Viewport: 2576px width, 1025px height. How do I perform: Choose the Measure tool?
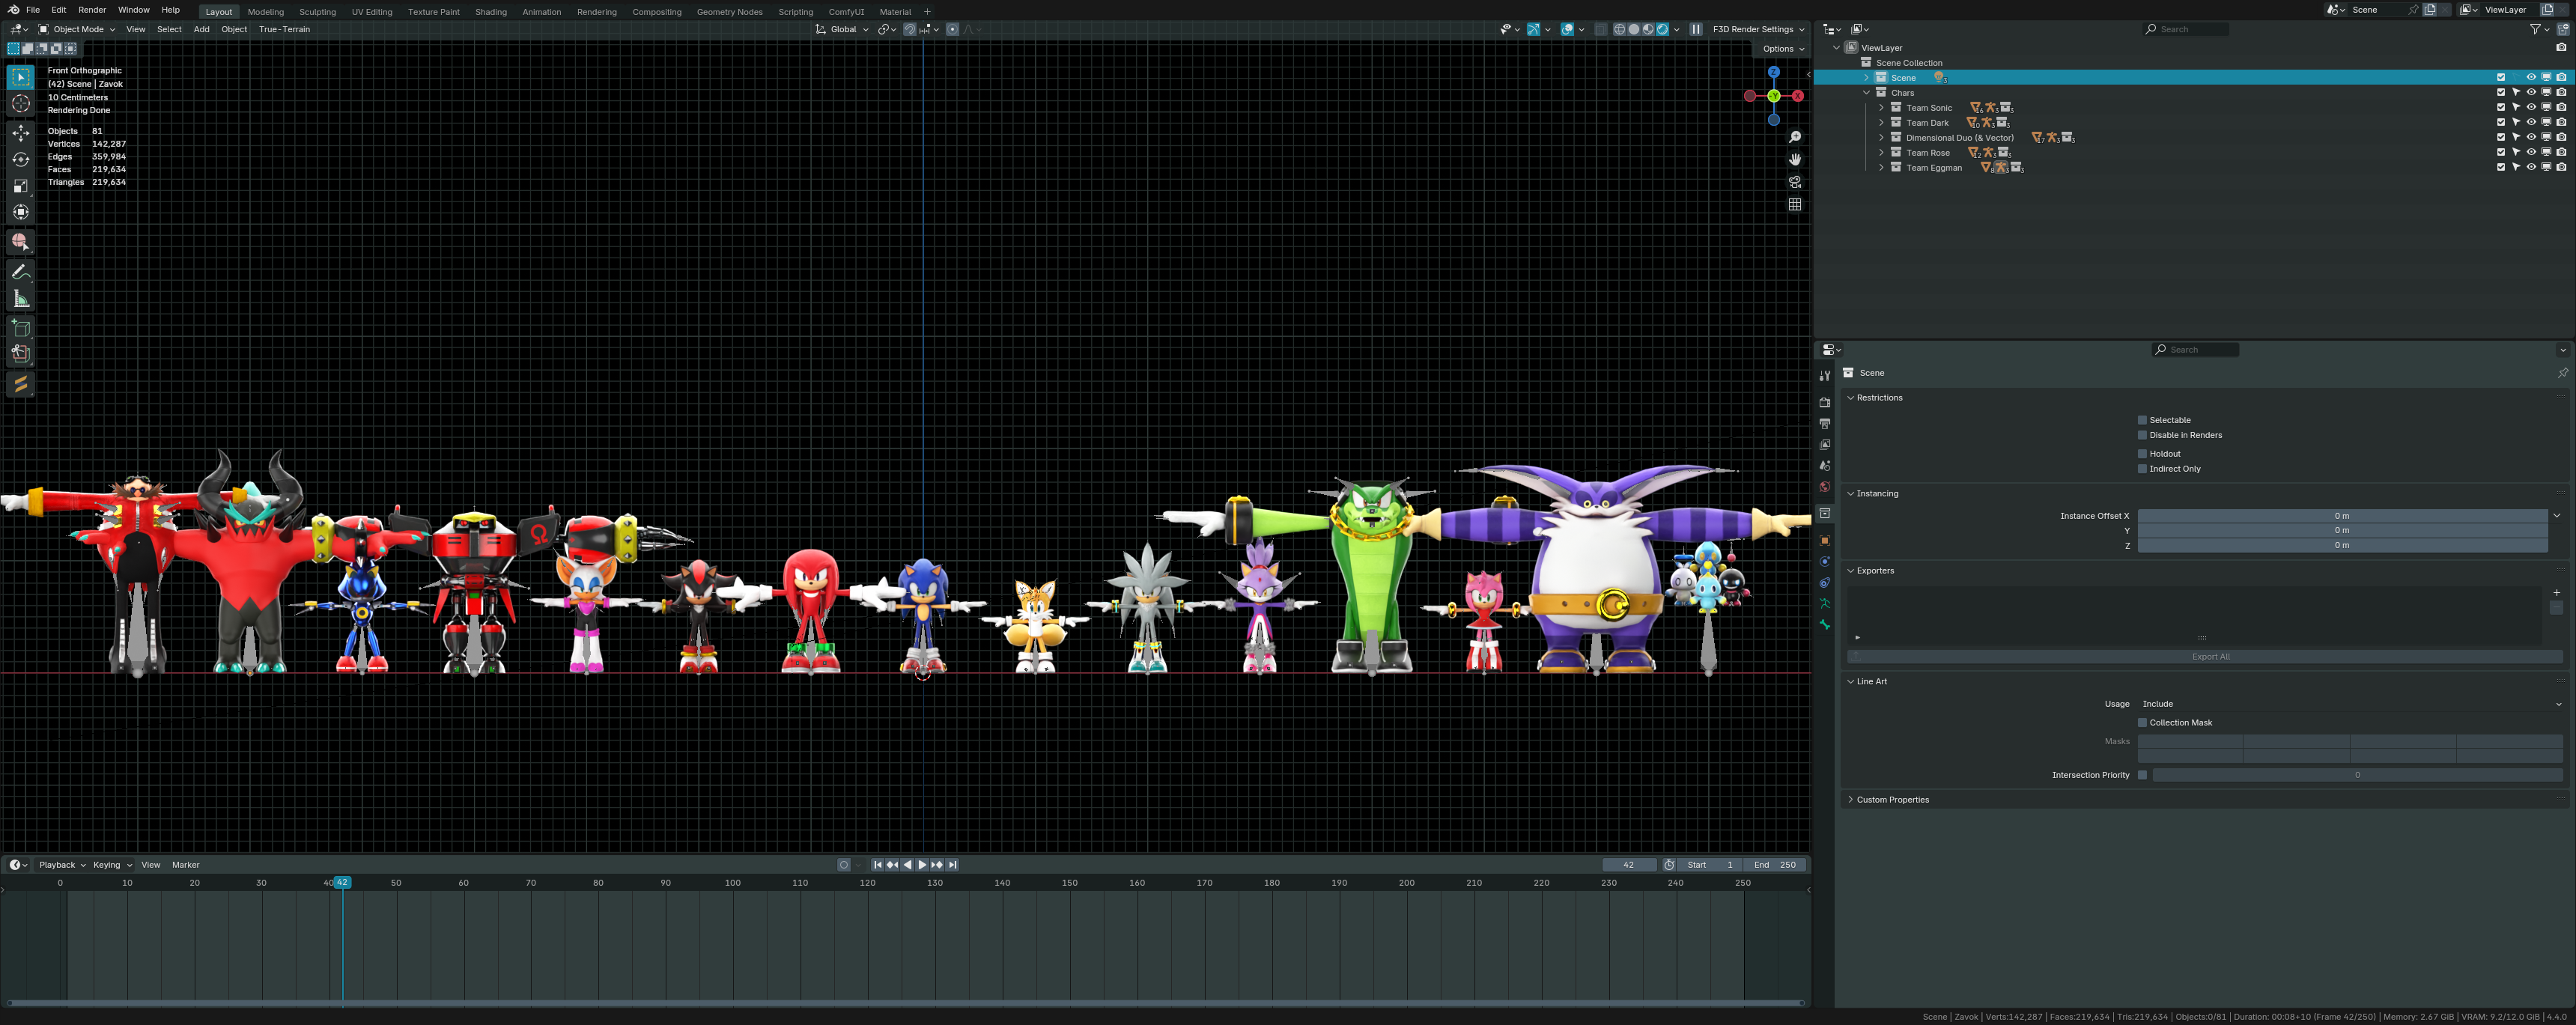[21, 299]
